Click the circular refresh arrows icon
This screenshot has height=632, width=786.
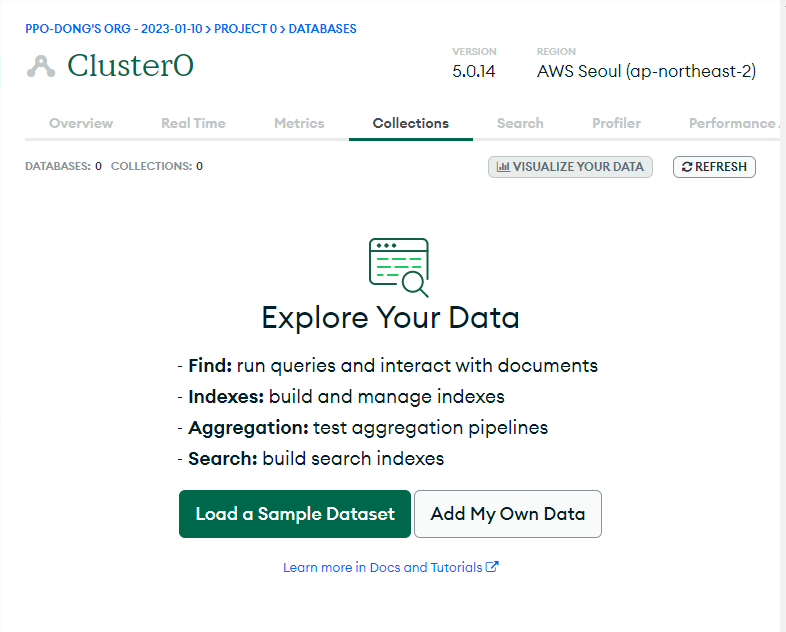(x=687, y=167)
